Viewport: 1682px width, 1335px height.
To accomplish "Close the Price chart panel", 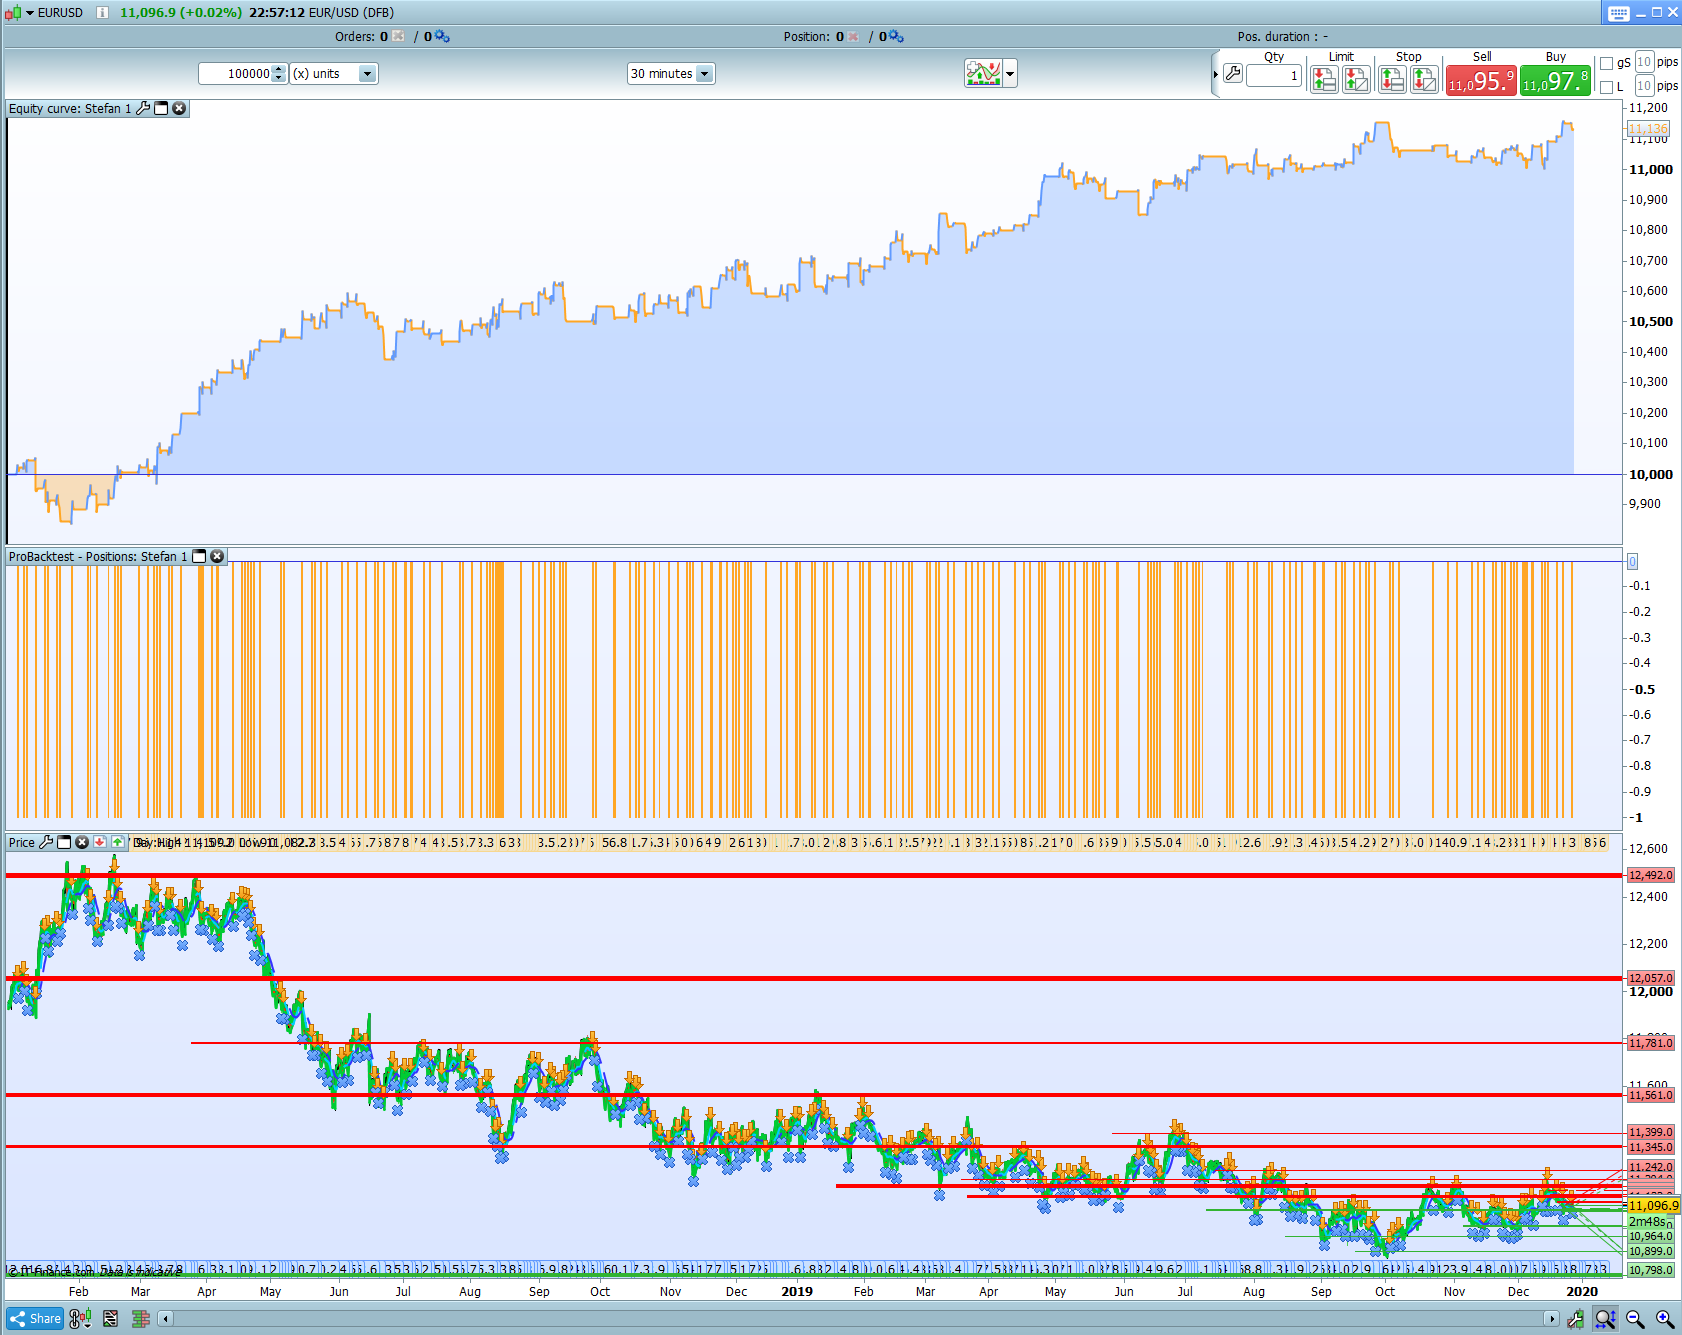I will [82, 842].
